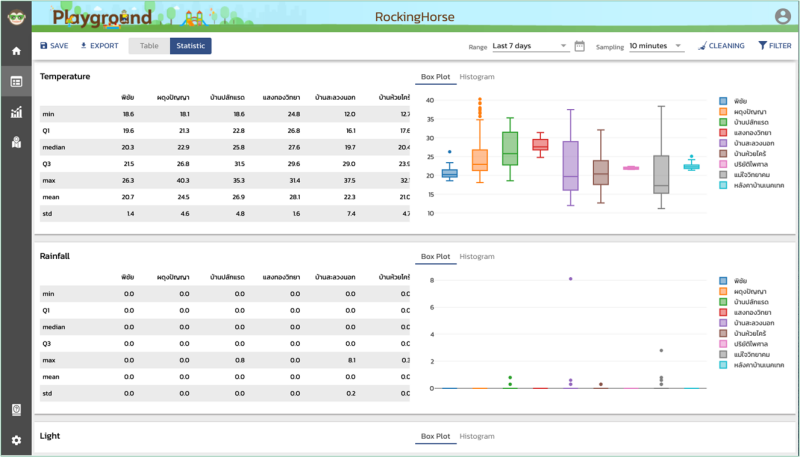Switch Rainfall chart to Histogram tab
Screen dimensions: 800x457
(x=478, y=257)
